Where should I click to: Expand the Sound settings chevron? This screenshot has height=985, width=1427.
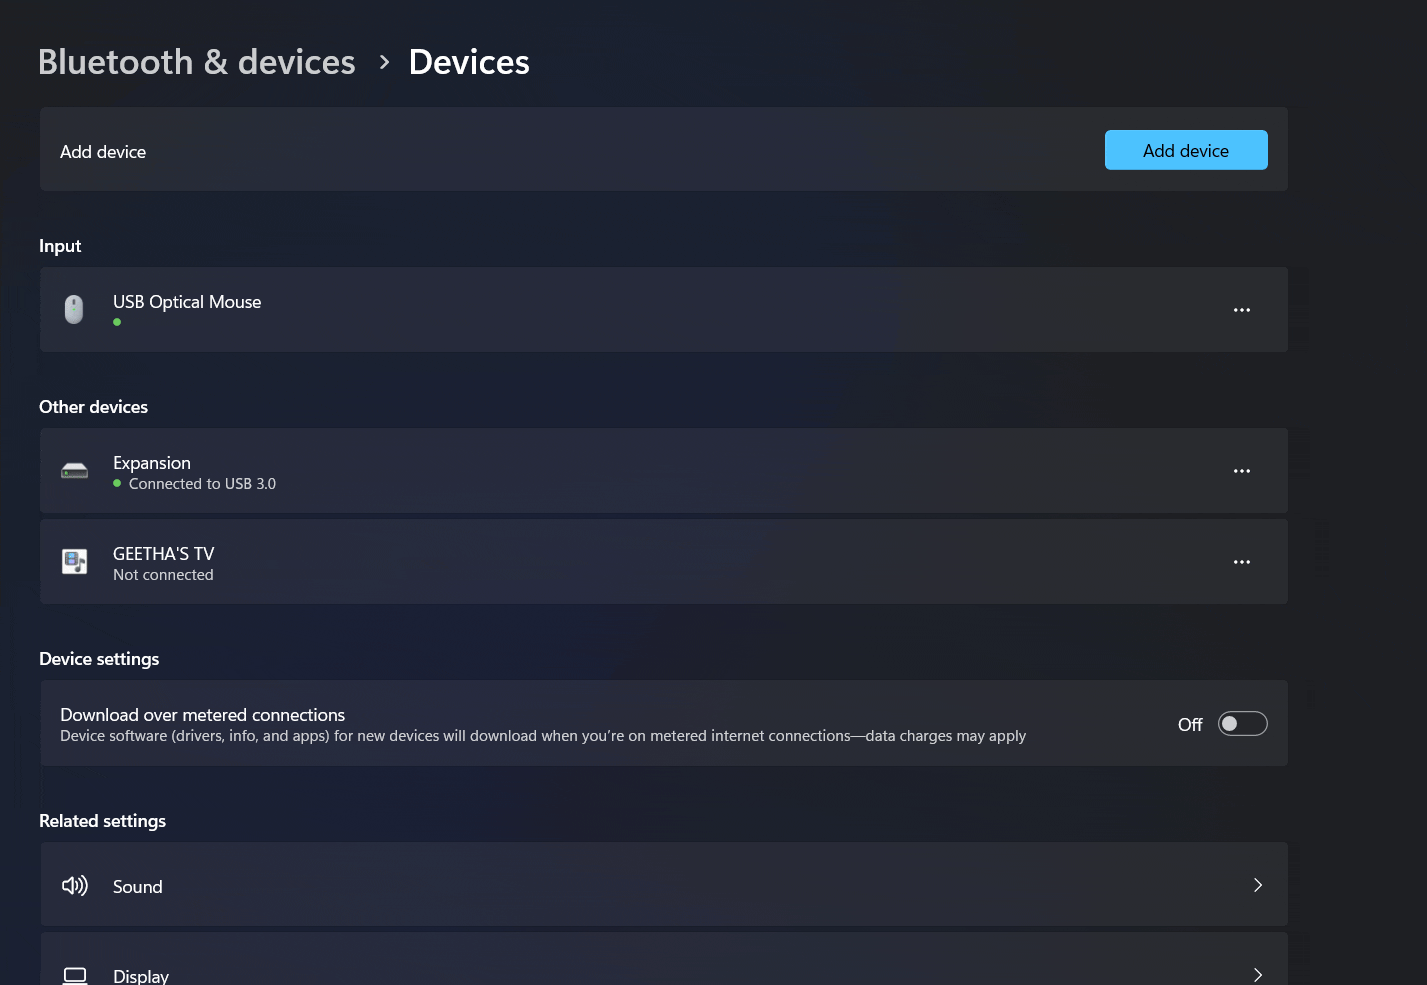(1258, 885)
